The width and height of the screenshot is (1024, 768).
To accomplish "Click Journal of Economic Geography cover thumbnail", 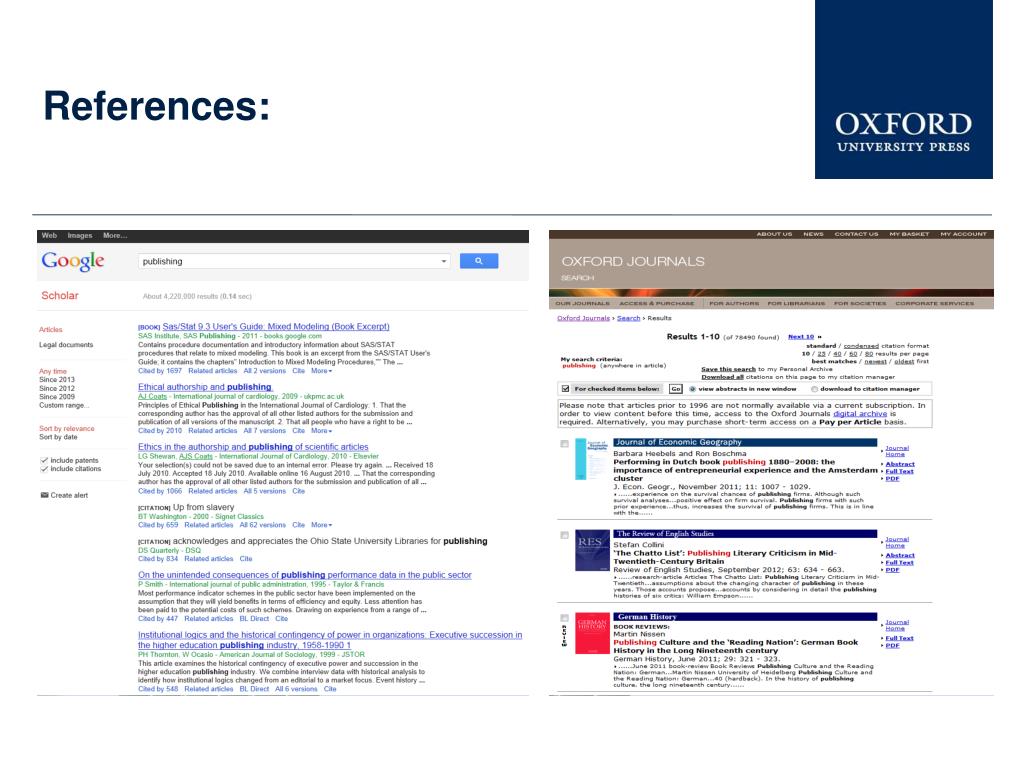I will point(592,460).
